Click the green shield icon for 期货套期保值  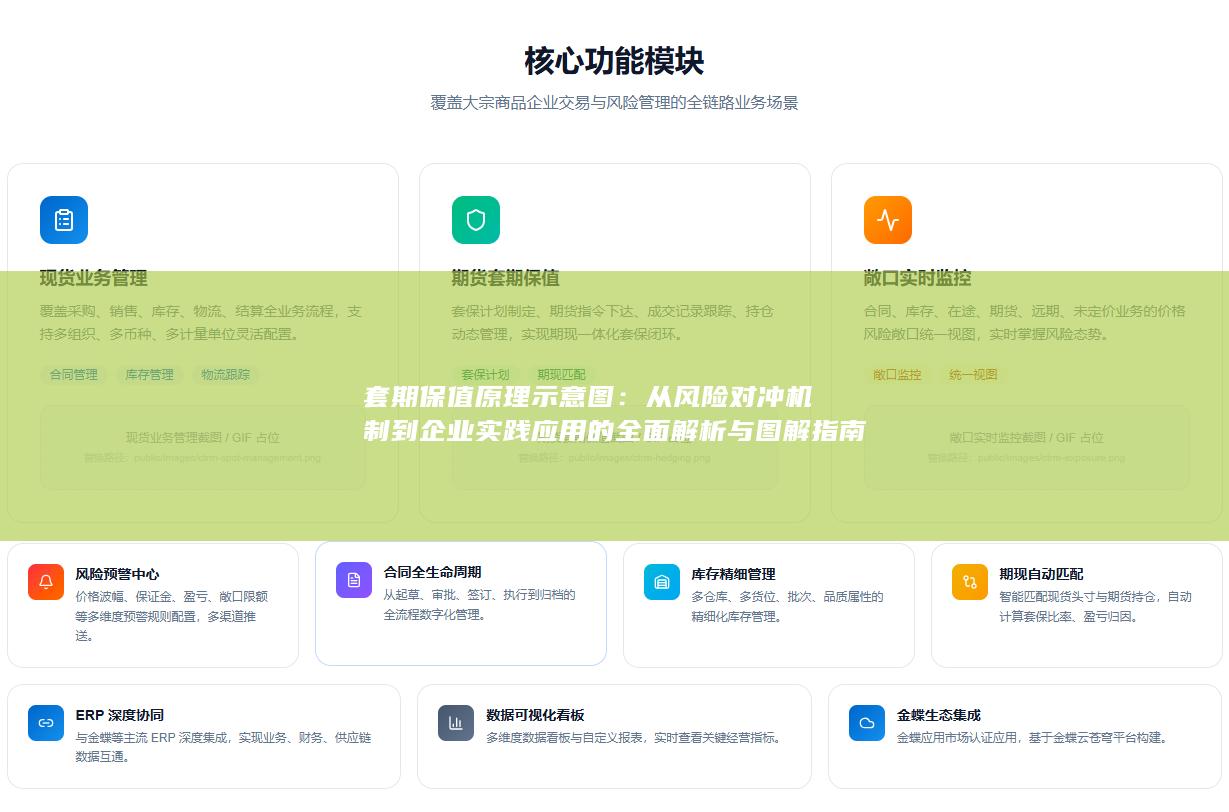tap(476, 220)
